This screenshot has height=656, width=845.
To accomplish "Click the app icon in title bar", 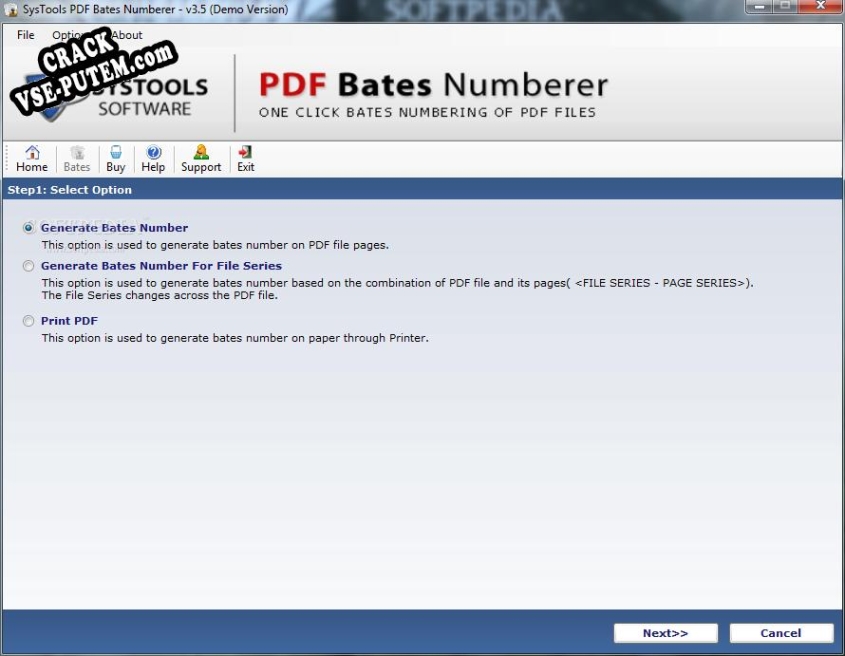I will 10,9.
